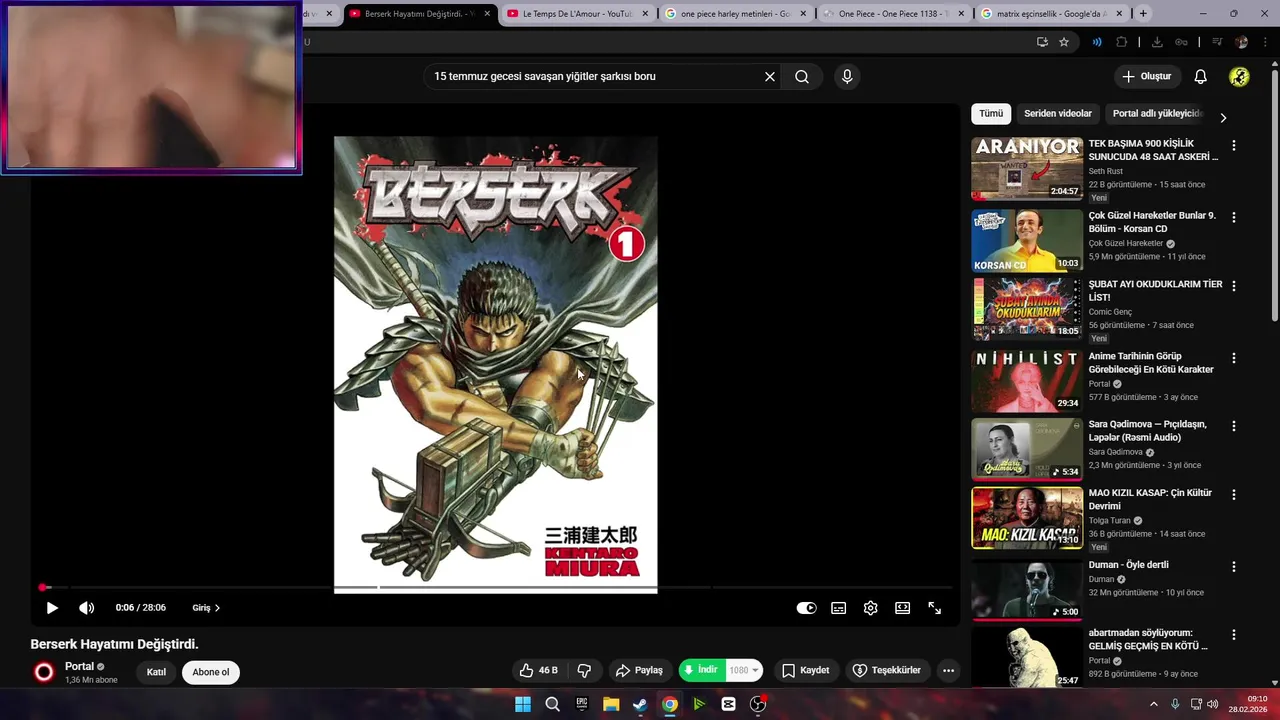Select the Tümü filter chip
The image size is (1280, 720).
pos(991,113)
